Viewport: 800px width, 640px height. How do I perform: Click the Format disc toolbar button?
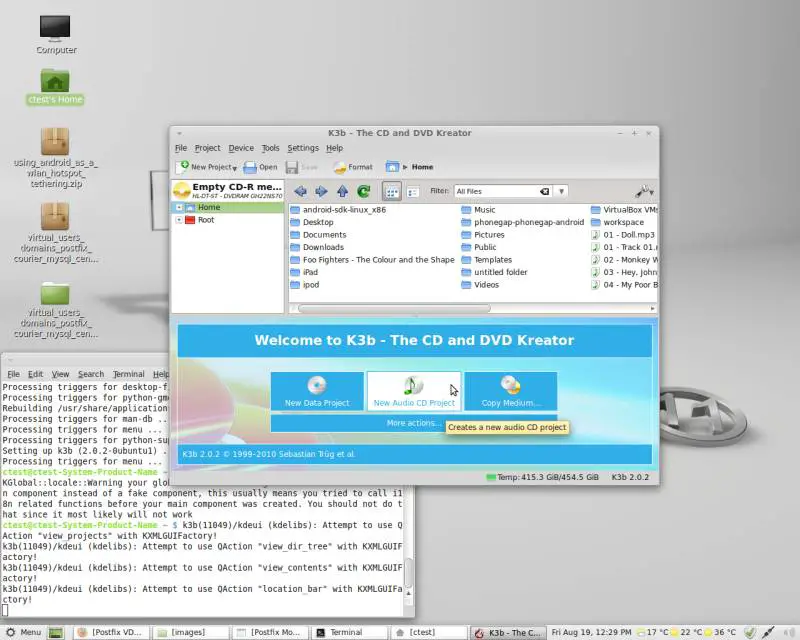coord(353,167)
